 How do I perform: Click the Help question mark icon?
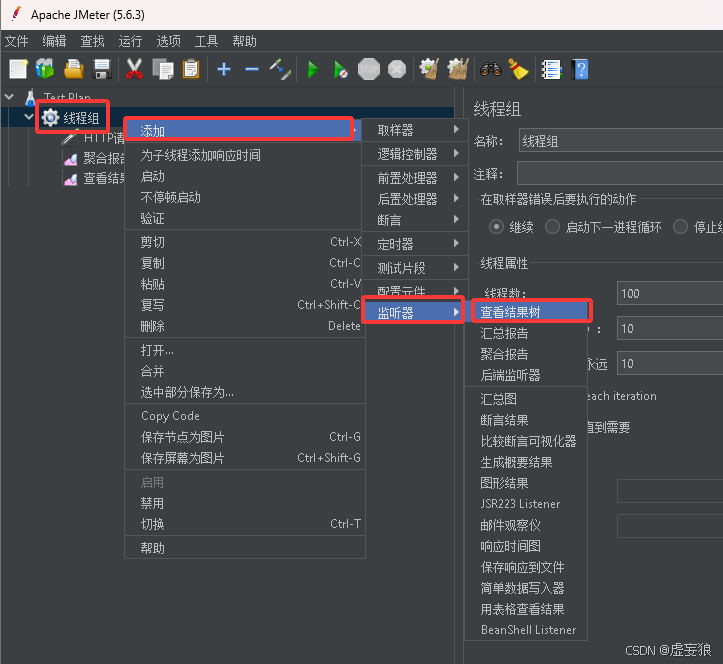580,70
